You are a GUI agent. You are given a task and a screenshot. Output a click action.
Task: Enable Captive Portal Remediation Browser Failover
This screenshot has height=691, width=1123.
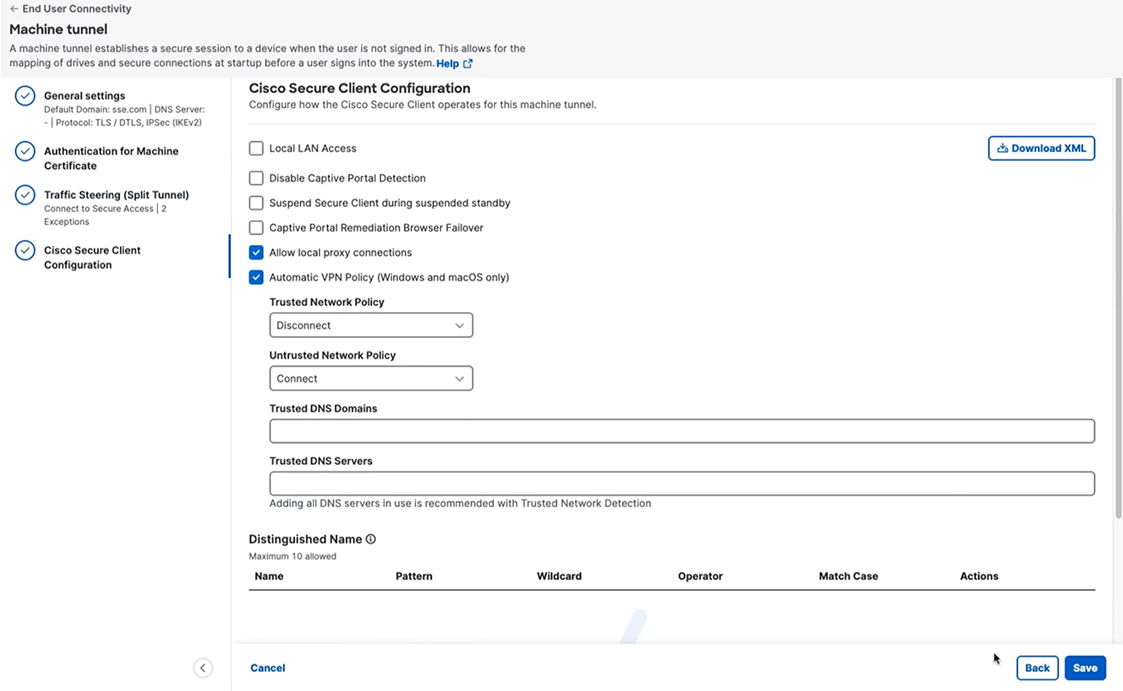(256, 228)
